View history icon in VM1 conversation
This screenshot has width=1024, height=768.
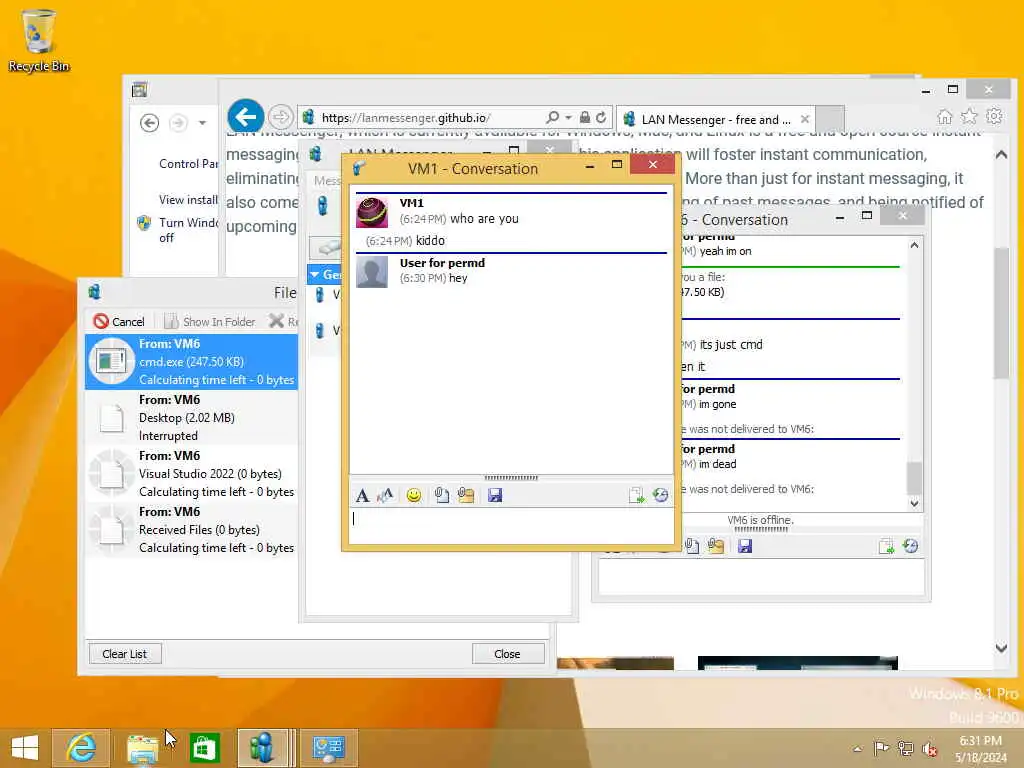click(x=660, y=496)
